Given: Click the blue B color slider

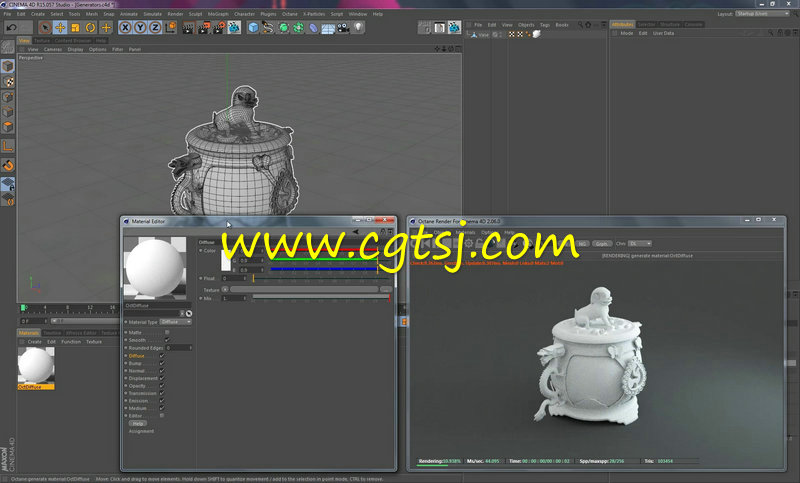Looking at the screenshot, I should coord(324,269).
